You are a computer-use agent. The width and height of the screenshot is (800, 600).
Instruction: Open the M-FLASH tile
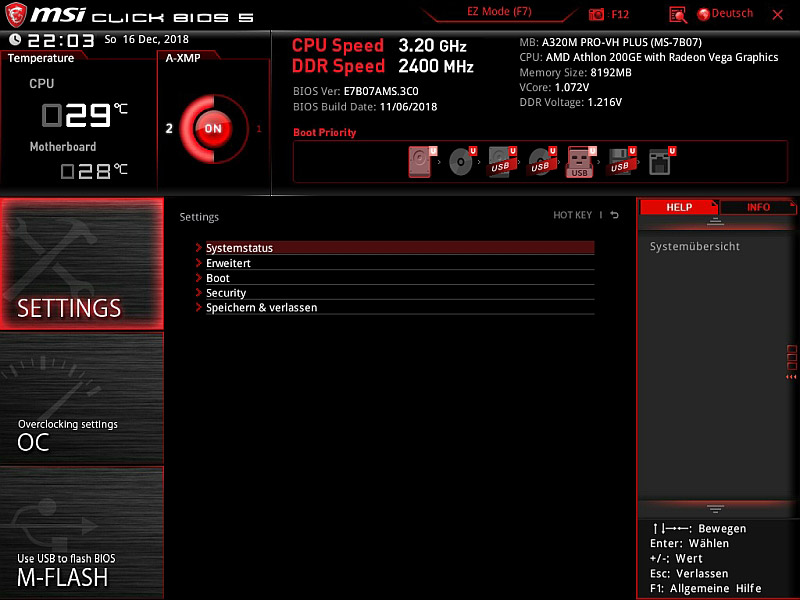(82, 532)
